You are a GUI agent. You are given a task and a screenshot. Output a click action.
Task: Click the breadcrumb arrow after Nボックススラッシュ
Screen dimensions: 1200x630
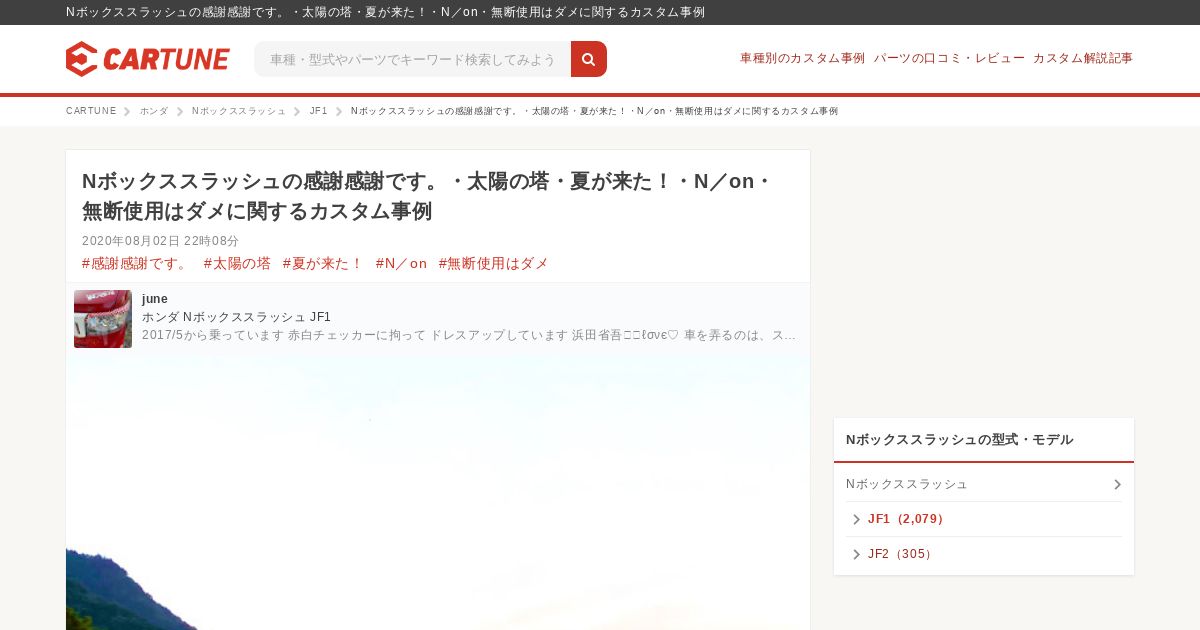pyautogui.click(x=297, y=111)
